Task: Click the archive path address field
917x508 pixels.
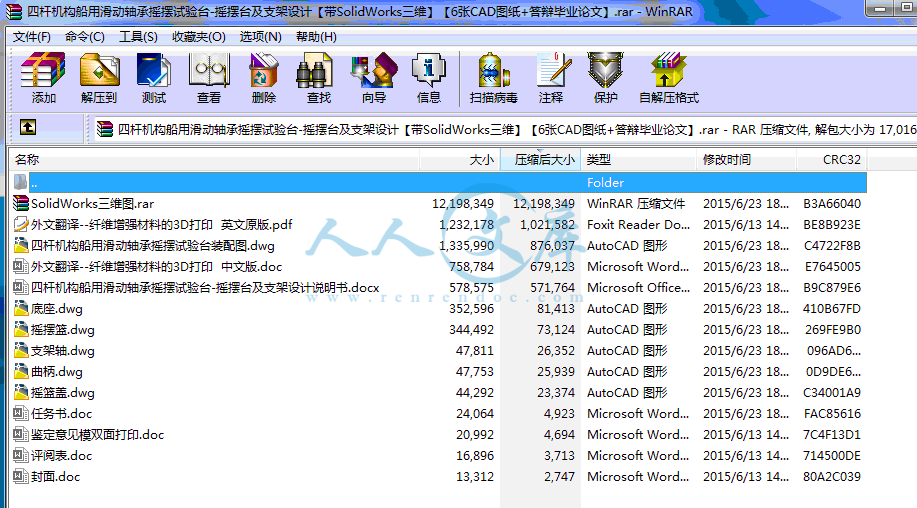Action: coord(505,129)
